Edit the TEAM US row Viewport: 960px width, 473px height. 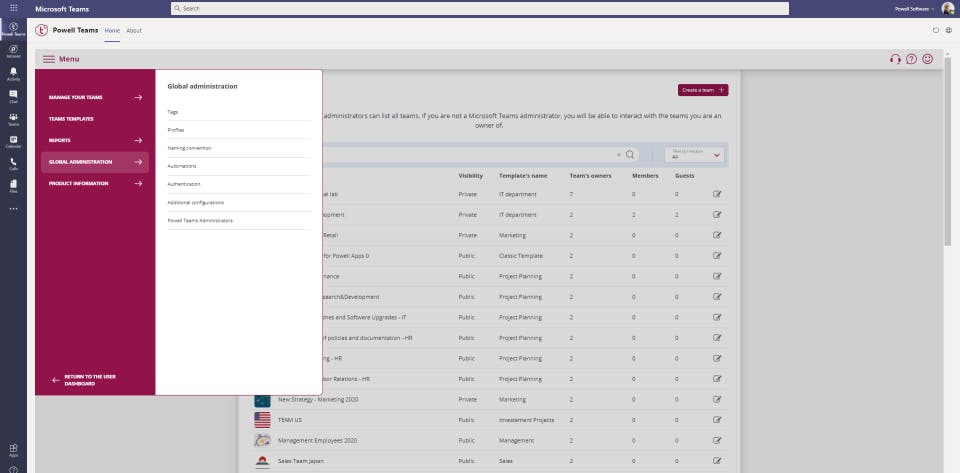click(x=717, y=420)
